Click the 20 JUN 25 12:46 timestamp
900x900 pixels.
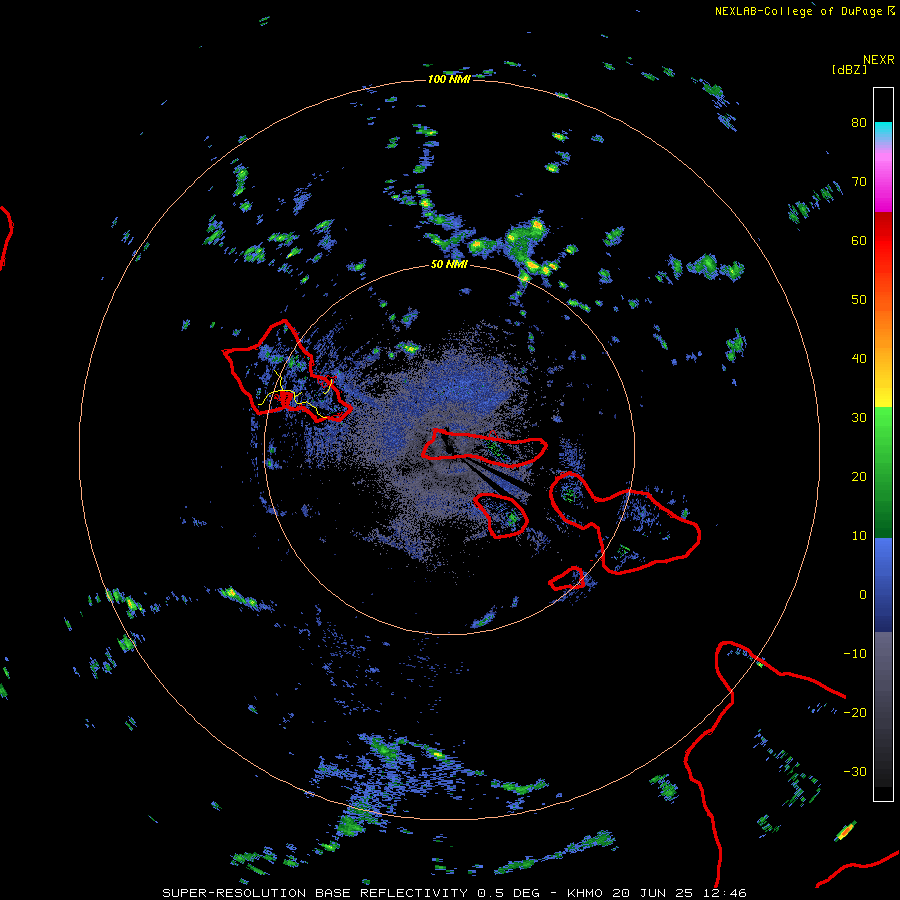(x=679, y=893)
